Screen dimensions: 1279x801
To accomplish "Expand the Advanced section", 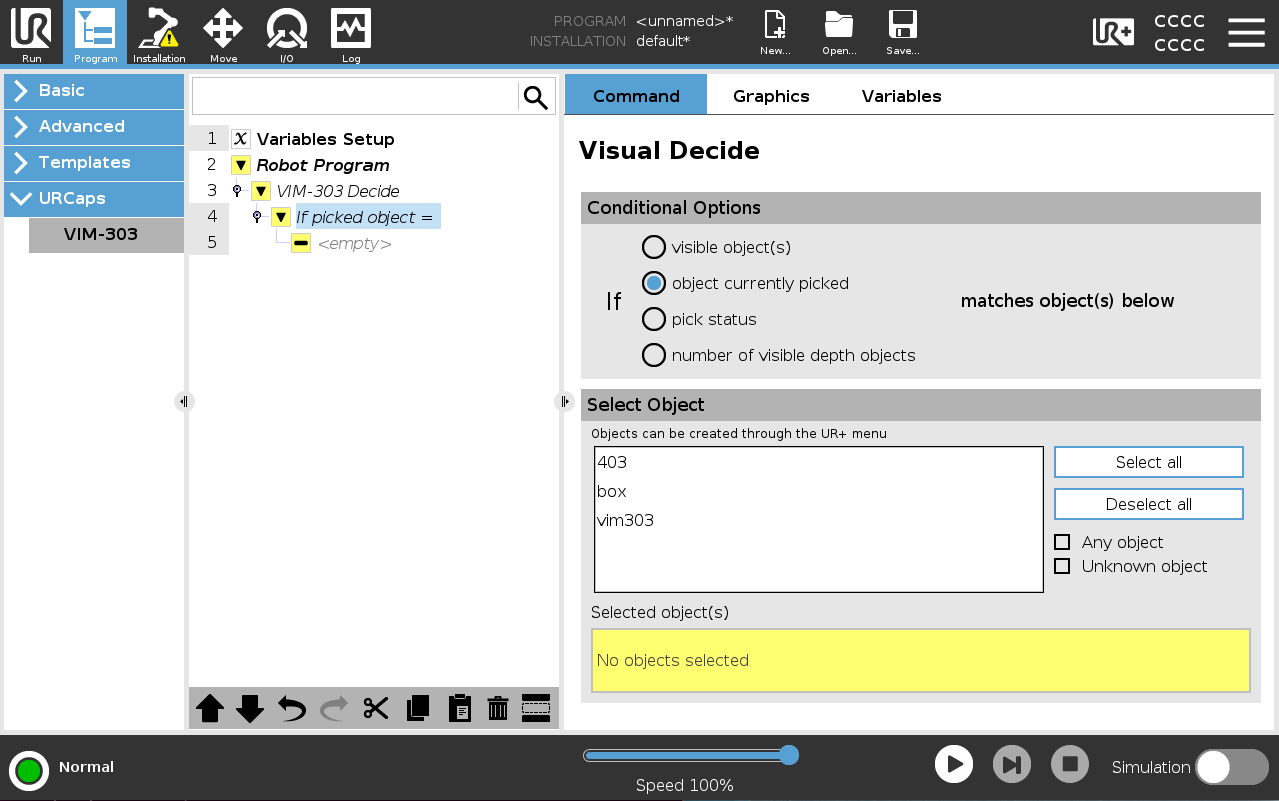I will click(x=94, y=127).
